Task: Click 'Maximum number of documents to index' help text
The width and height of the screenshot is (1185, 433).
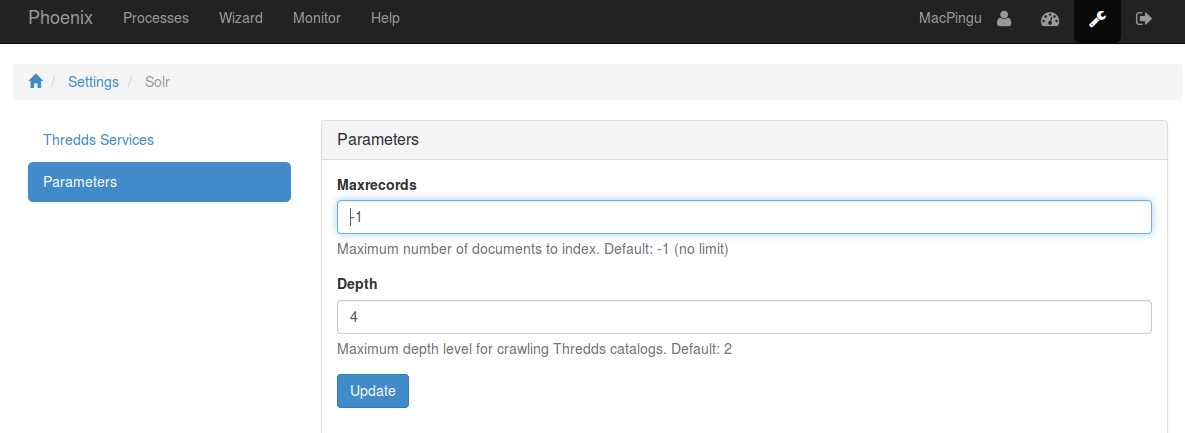Action: [533, 249]
